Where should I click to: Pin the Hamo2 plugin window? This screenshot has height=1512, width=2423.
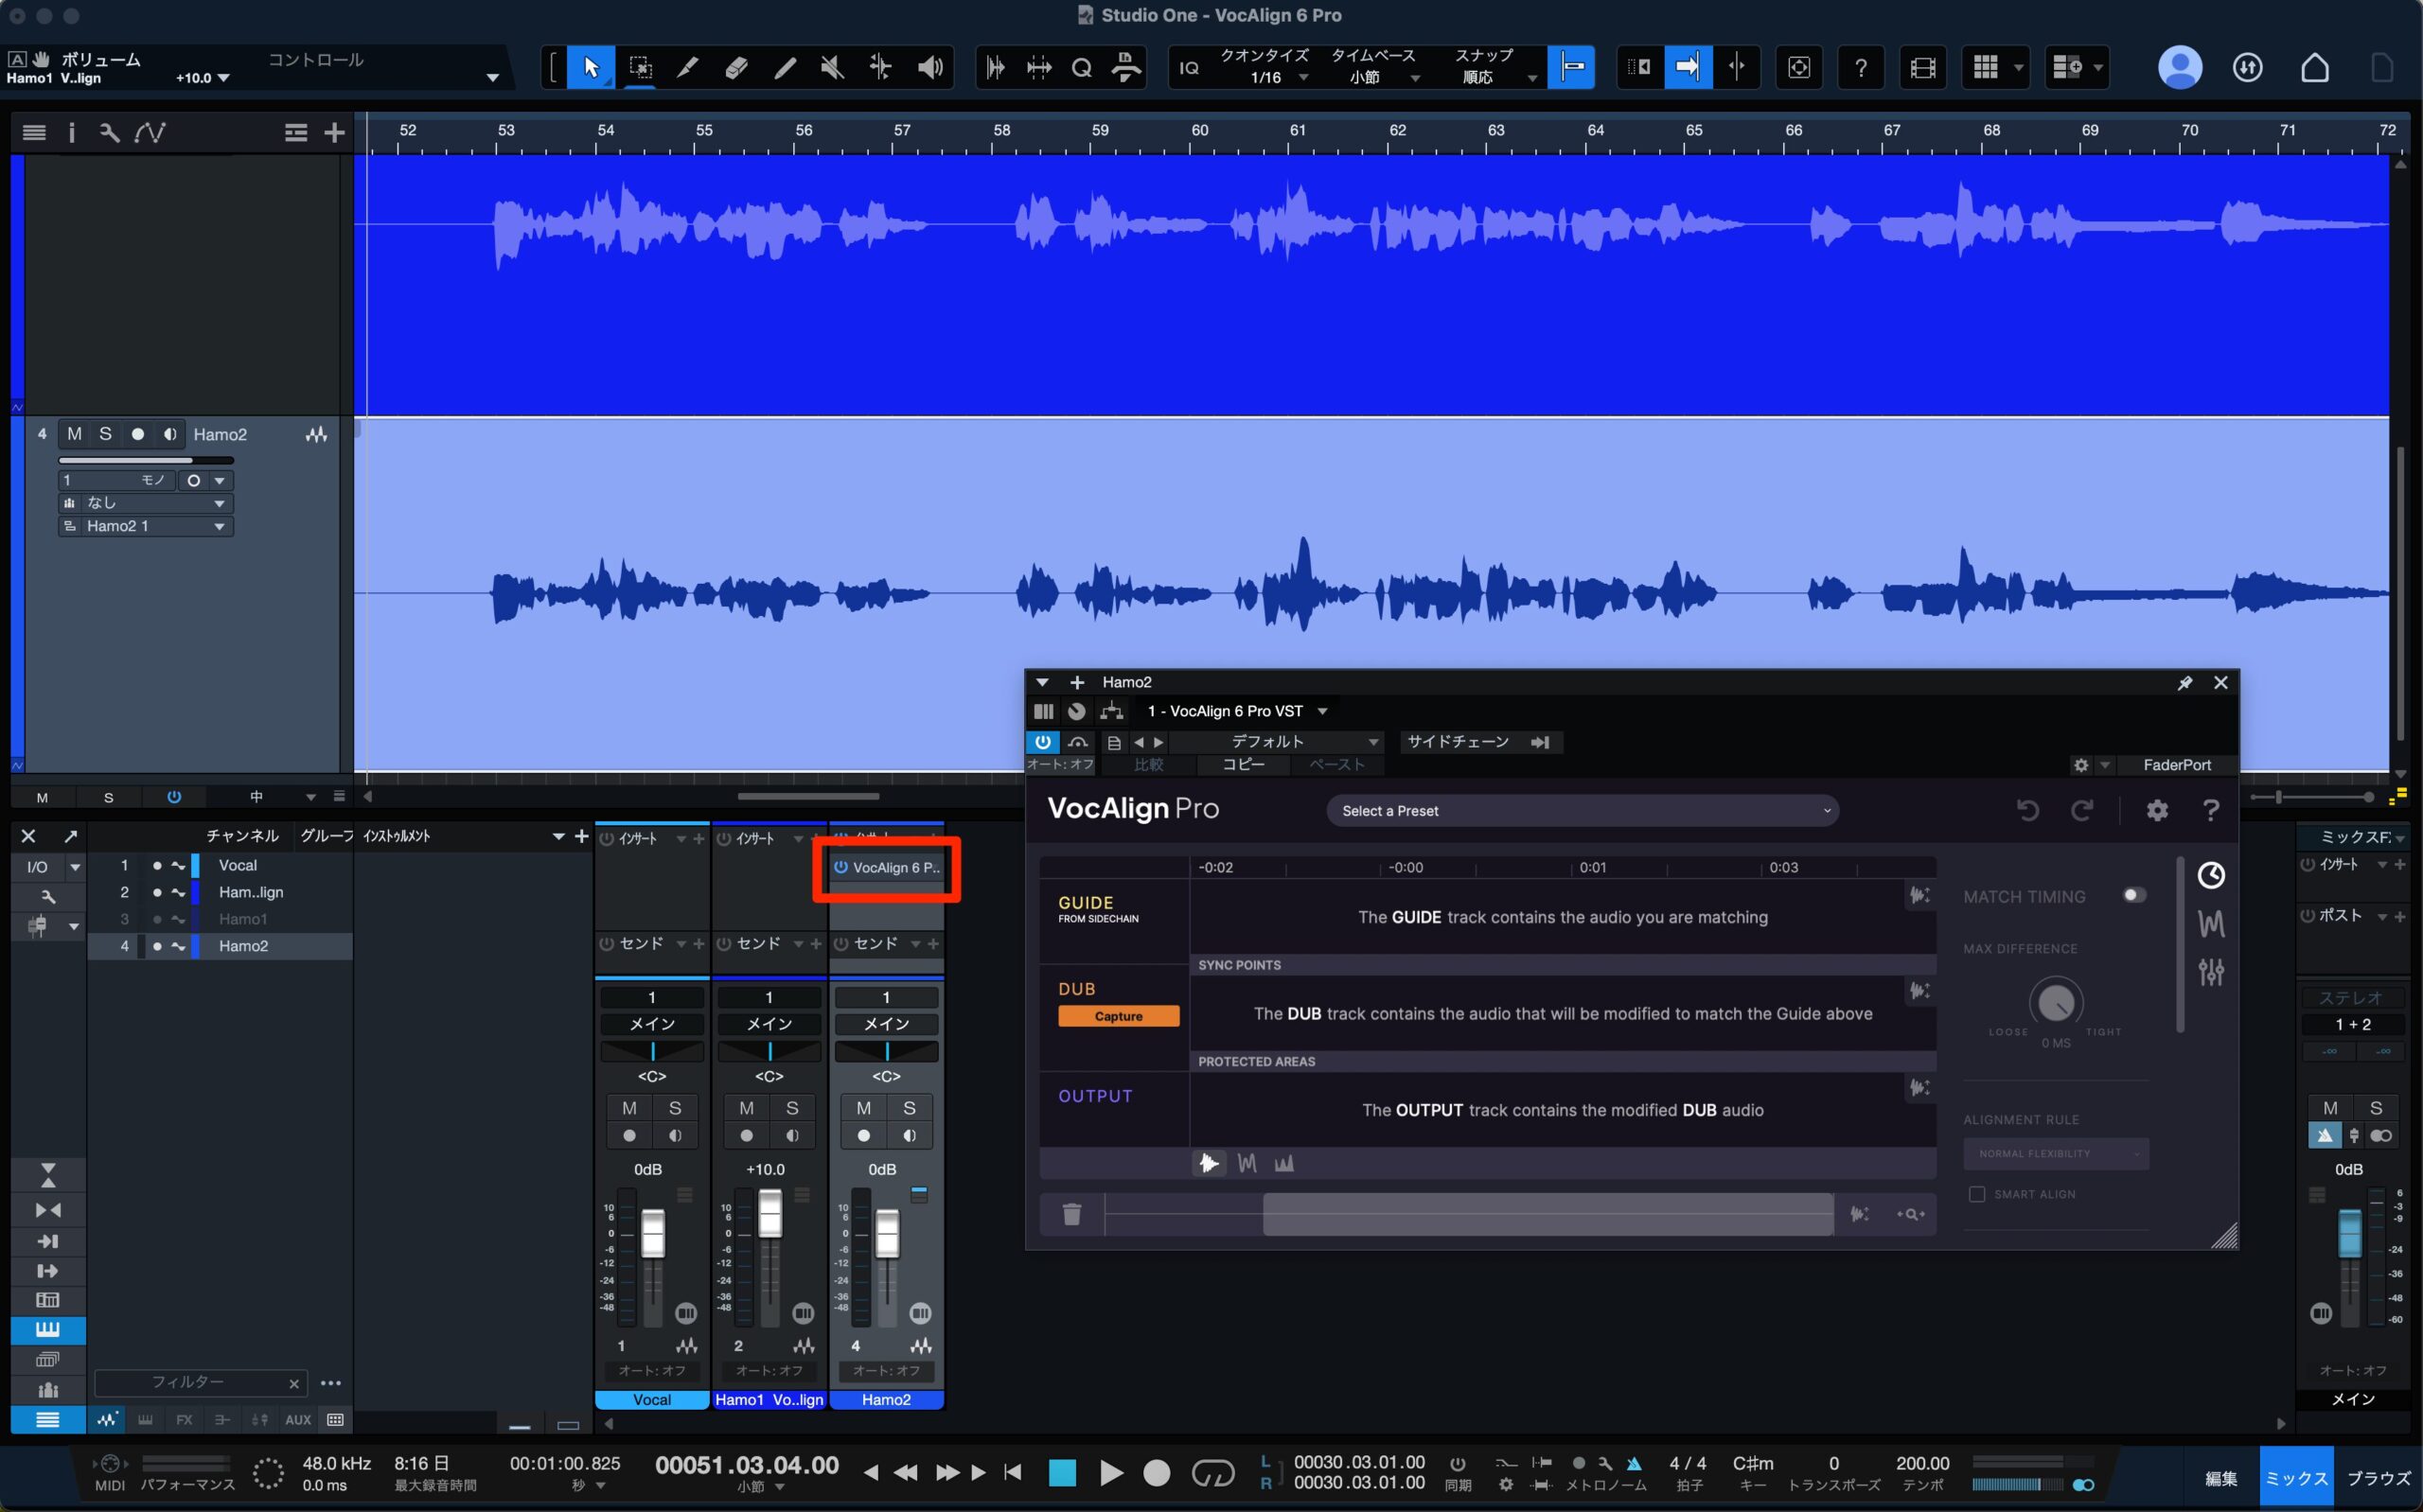click(2185, 683)
